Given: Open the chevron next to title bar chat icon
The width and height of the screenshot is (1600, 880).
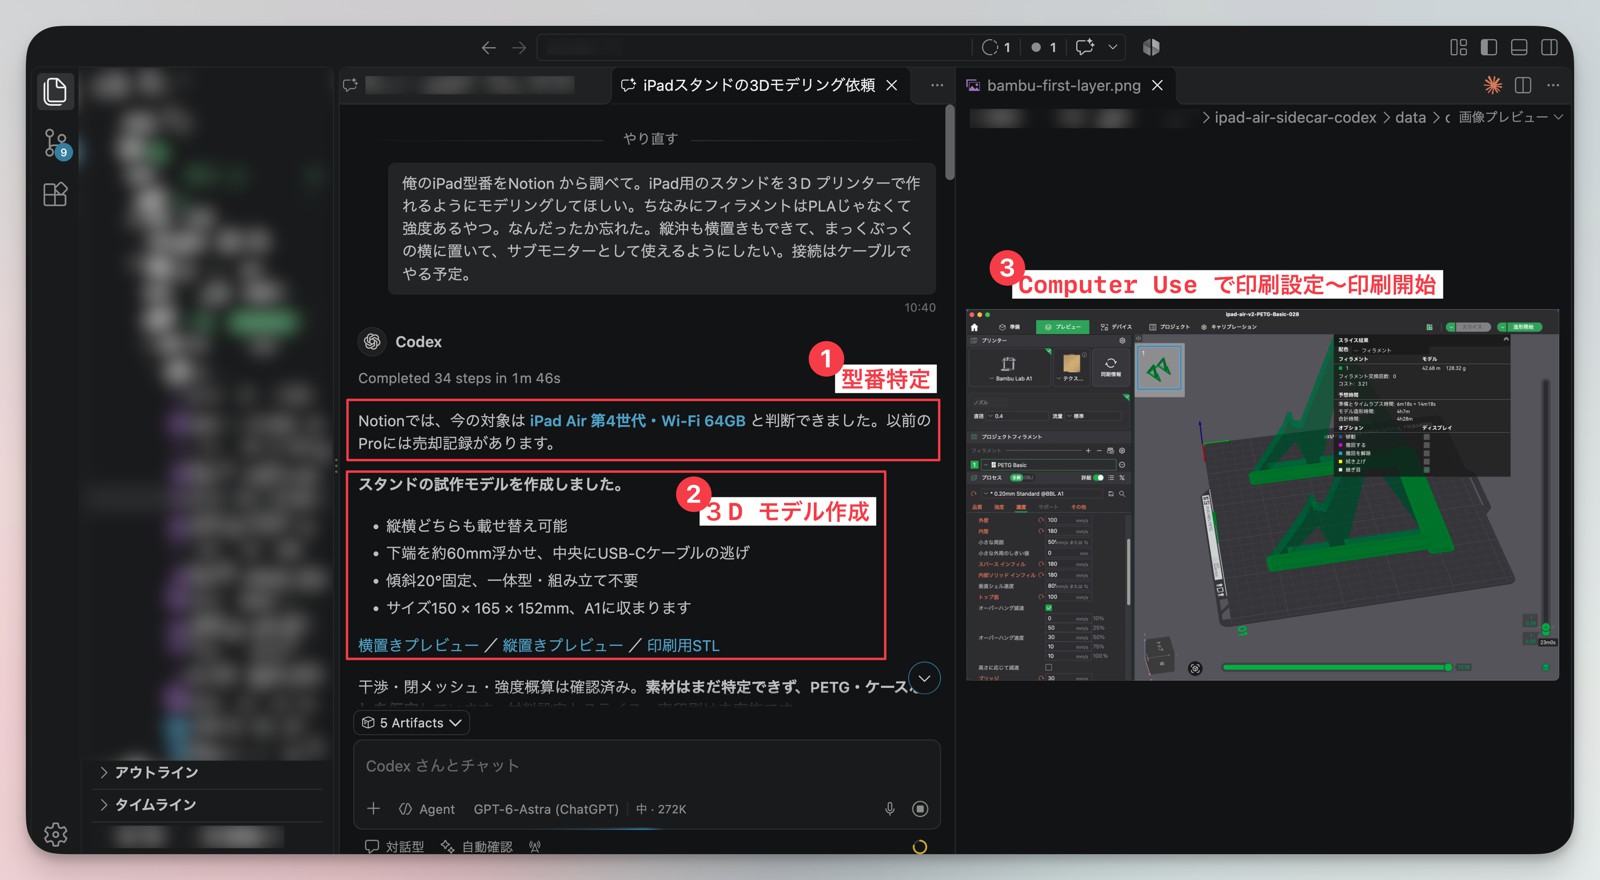Looking at the screenshot, I should point(1112,47).
